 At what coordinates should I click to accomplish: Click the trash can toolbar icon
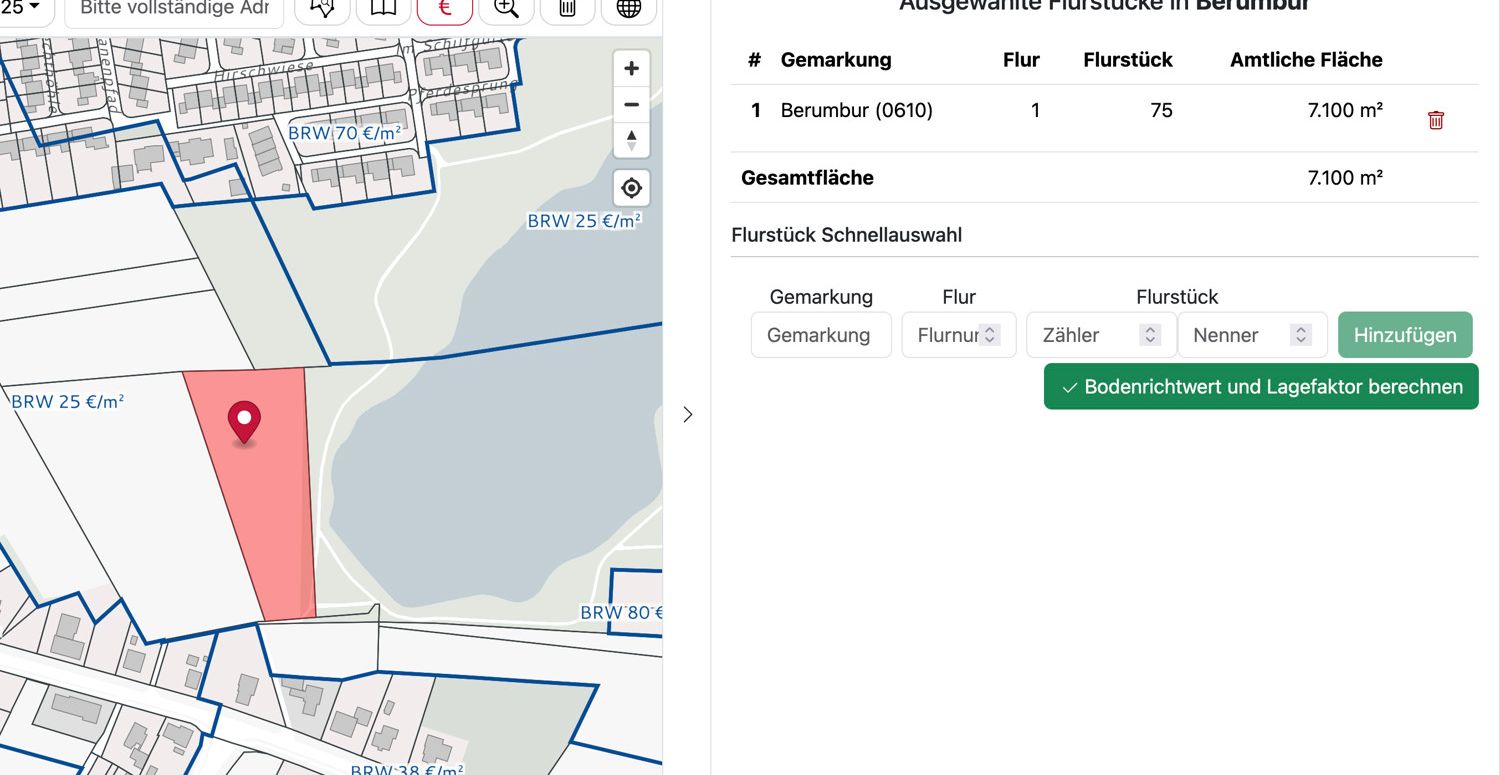coord(567,8)
